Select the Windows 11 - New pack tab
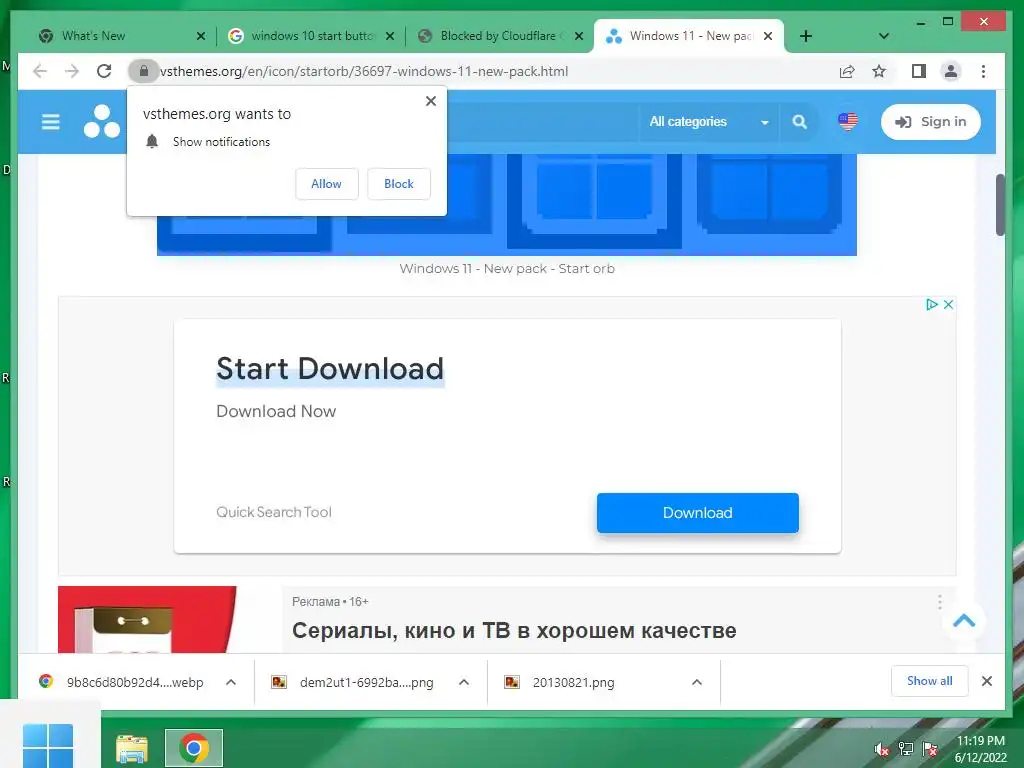The height and width of the screenshot is (768, 1024). (x=690, y=36)
